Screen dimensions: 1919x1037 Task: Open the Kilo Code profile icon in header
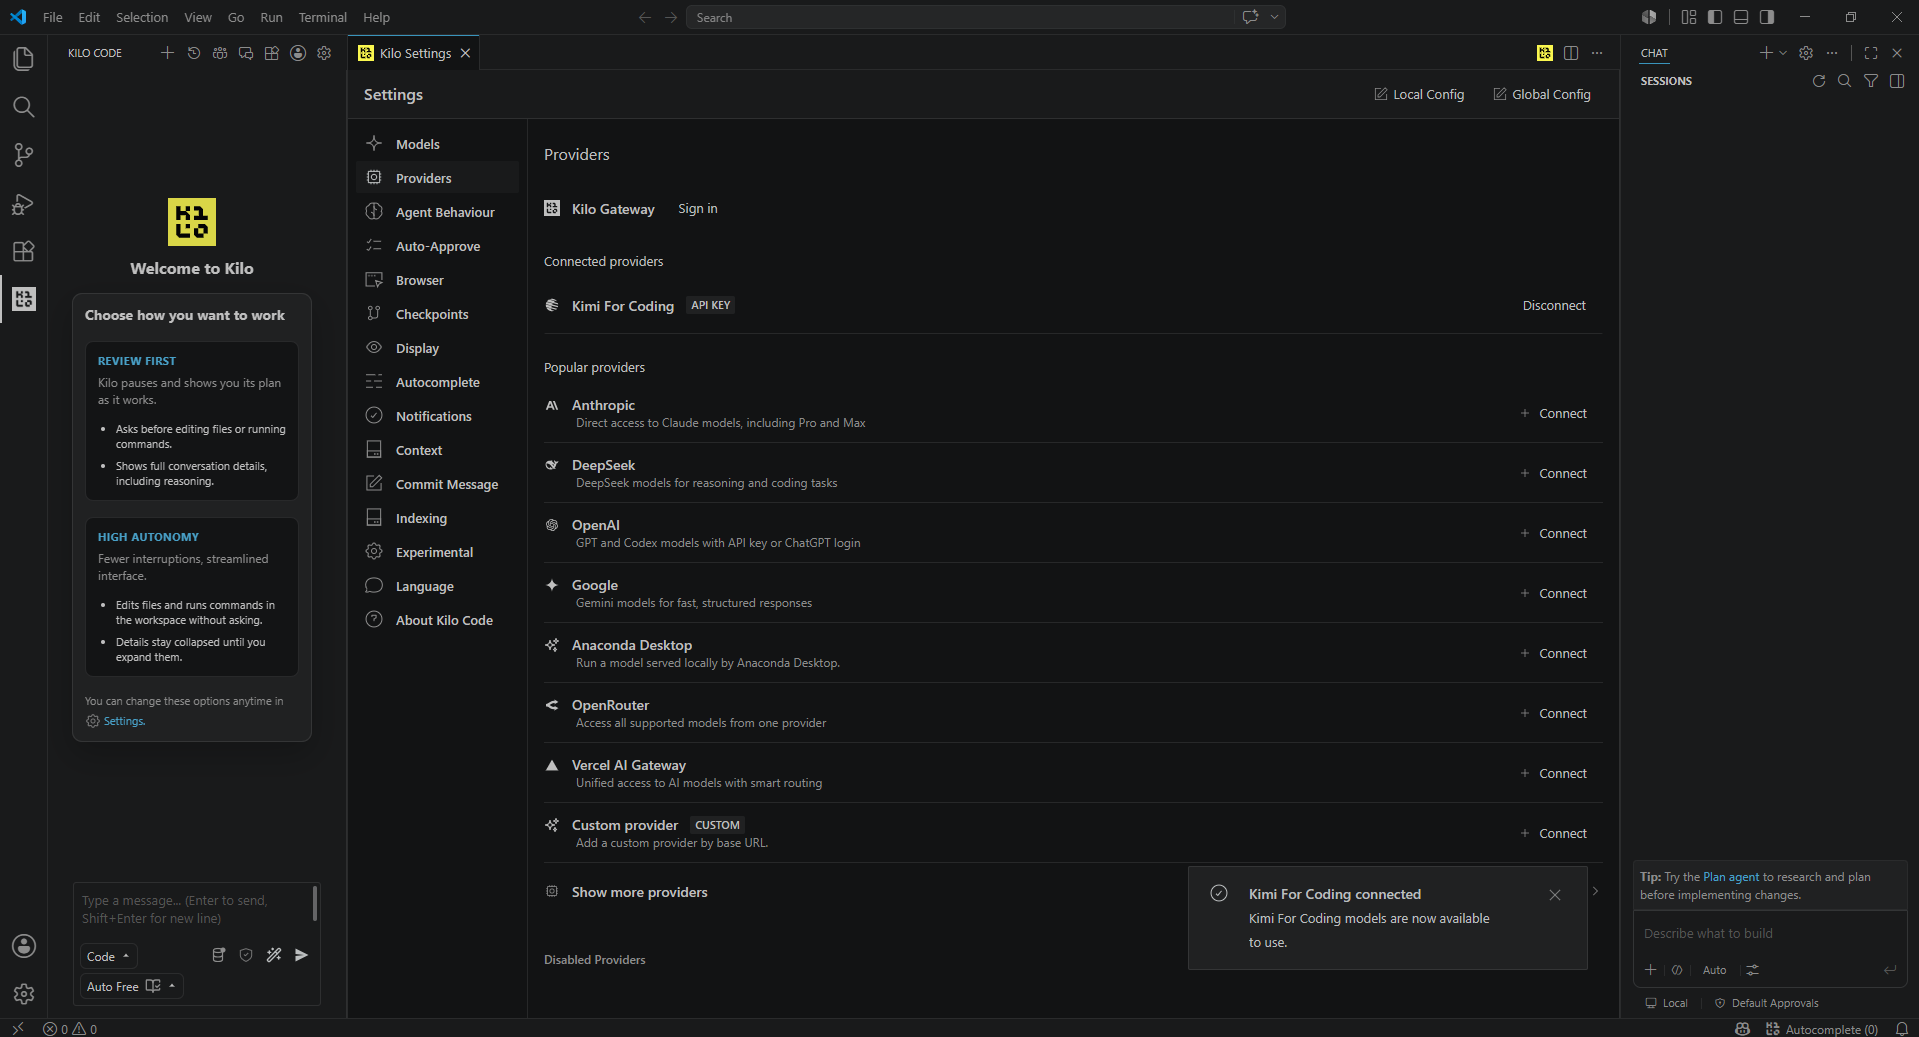(298, 53)
